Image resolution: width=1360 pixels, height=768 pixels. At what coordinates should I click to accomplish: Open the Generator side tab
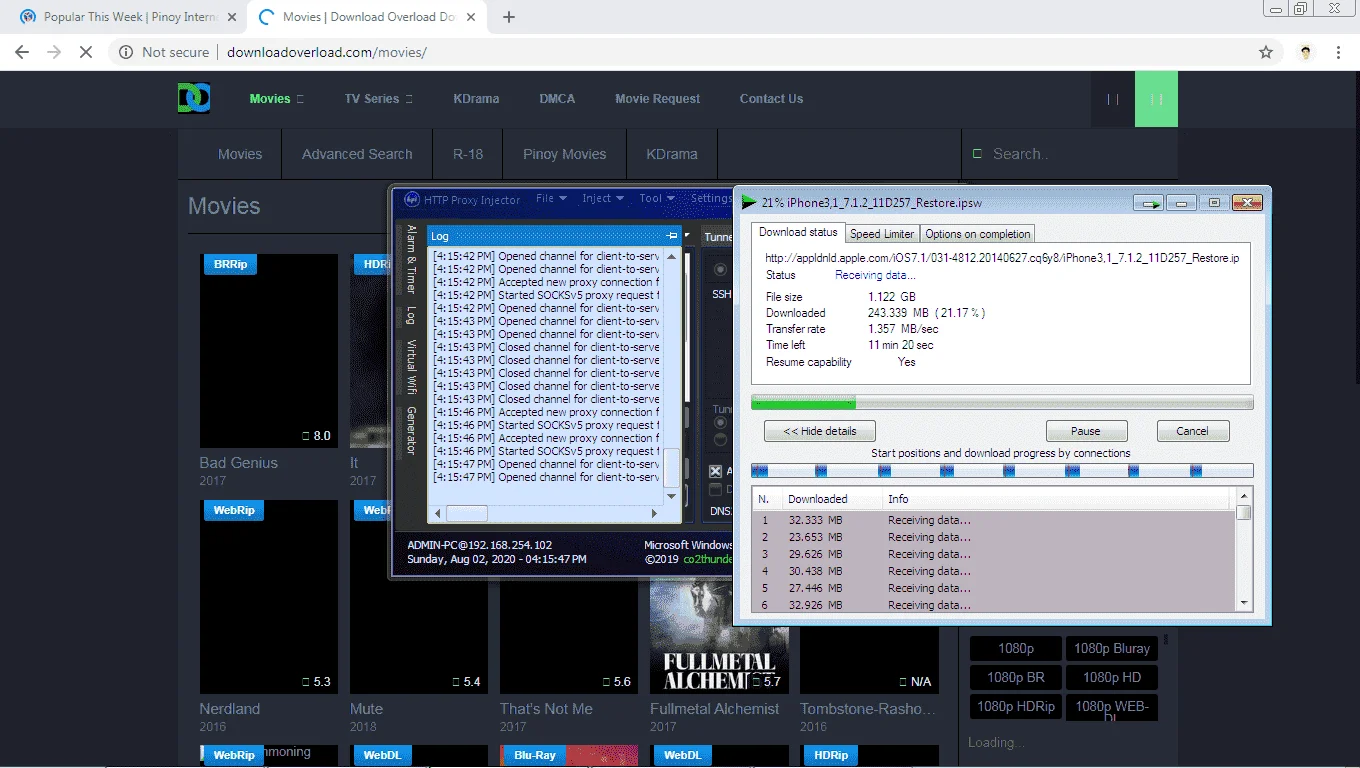(x=411, y=431)
